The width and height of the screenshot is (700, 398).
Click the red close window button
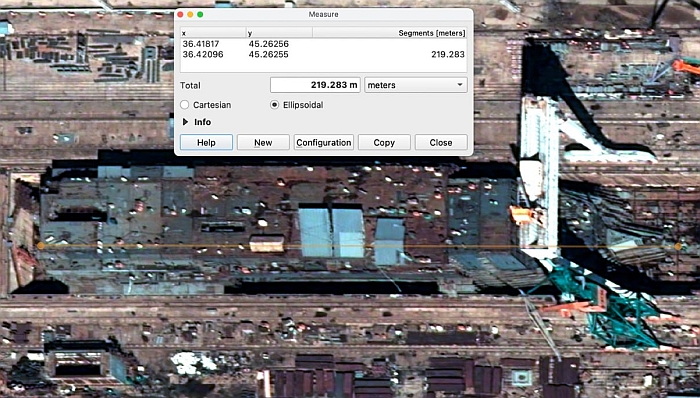tap(180, 14)
